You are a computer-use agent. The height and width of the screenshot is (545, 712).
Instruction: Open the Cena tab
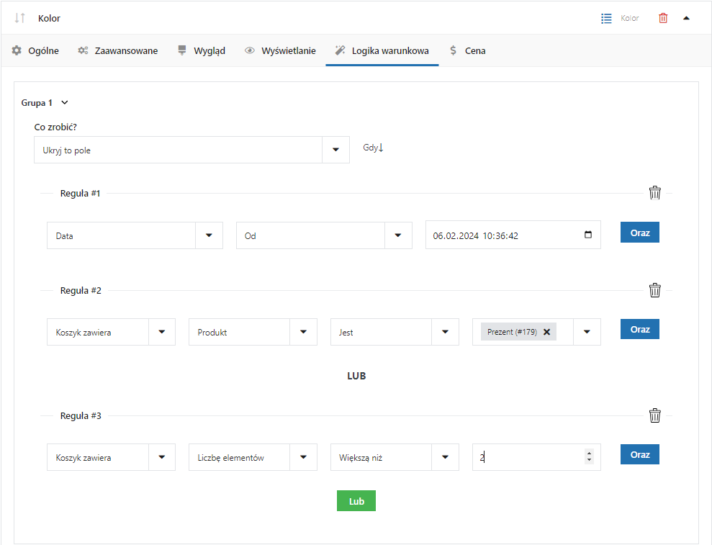click(x=467, y=50)
